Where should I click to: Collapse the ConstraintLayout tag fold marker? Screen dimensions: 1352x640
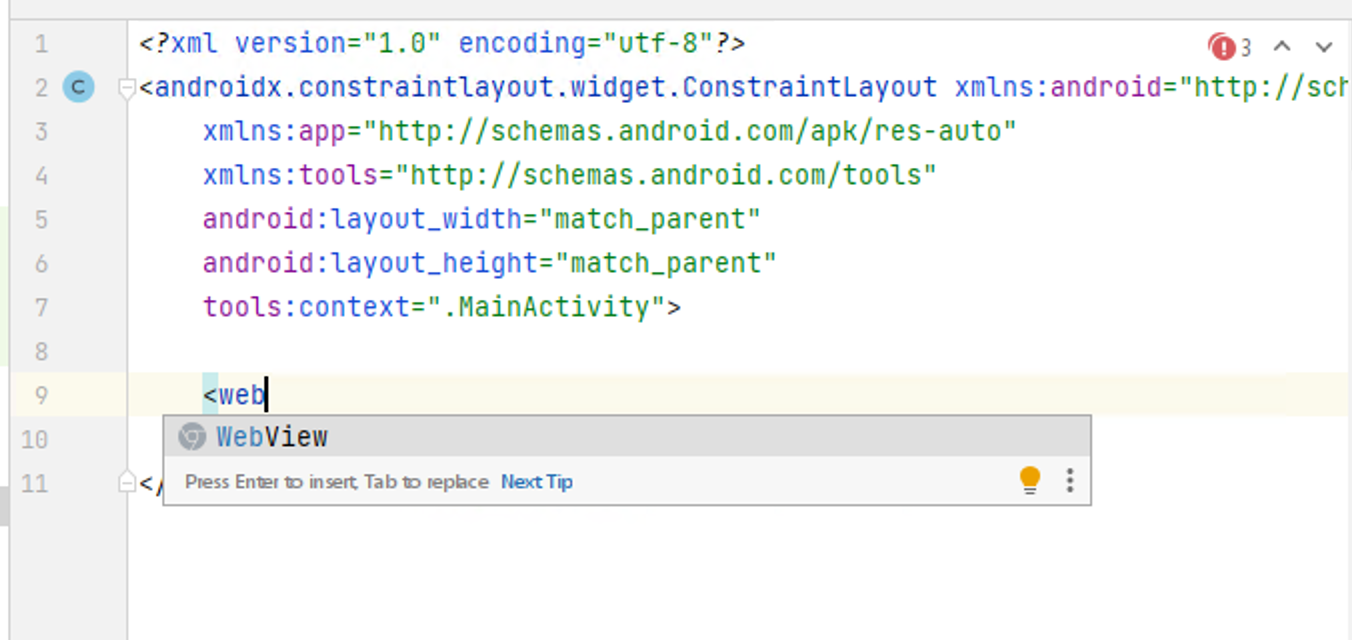tap(127, 88)
